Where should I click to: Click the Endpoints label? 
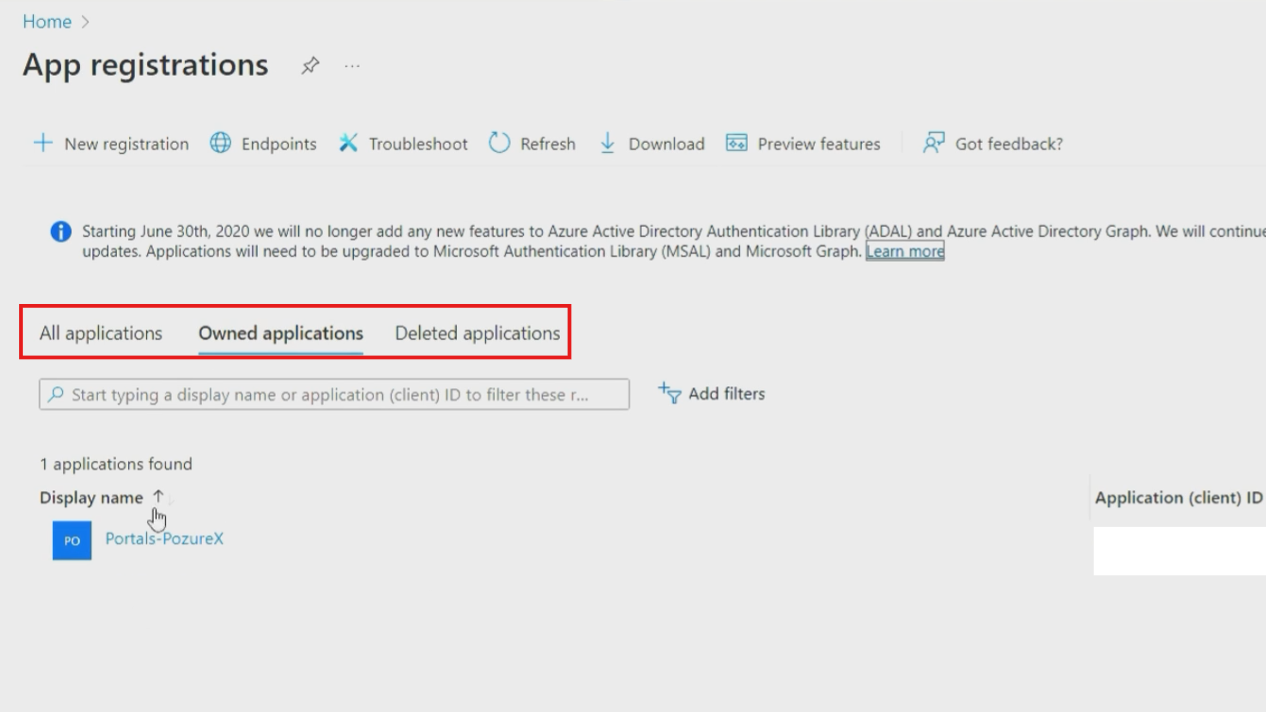pyautogui.click(x=279, y=144)
